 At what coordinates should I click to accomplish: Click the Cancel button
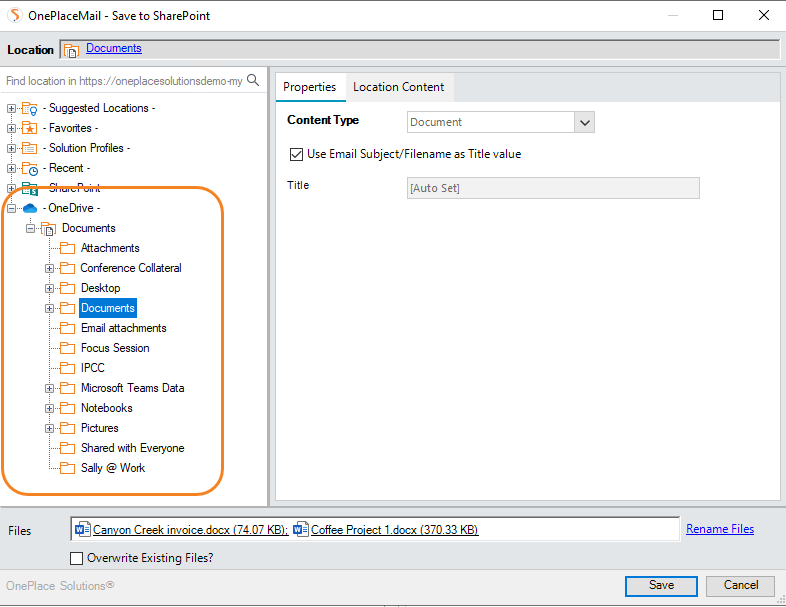click(x=740, y=585)
